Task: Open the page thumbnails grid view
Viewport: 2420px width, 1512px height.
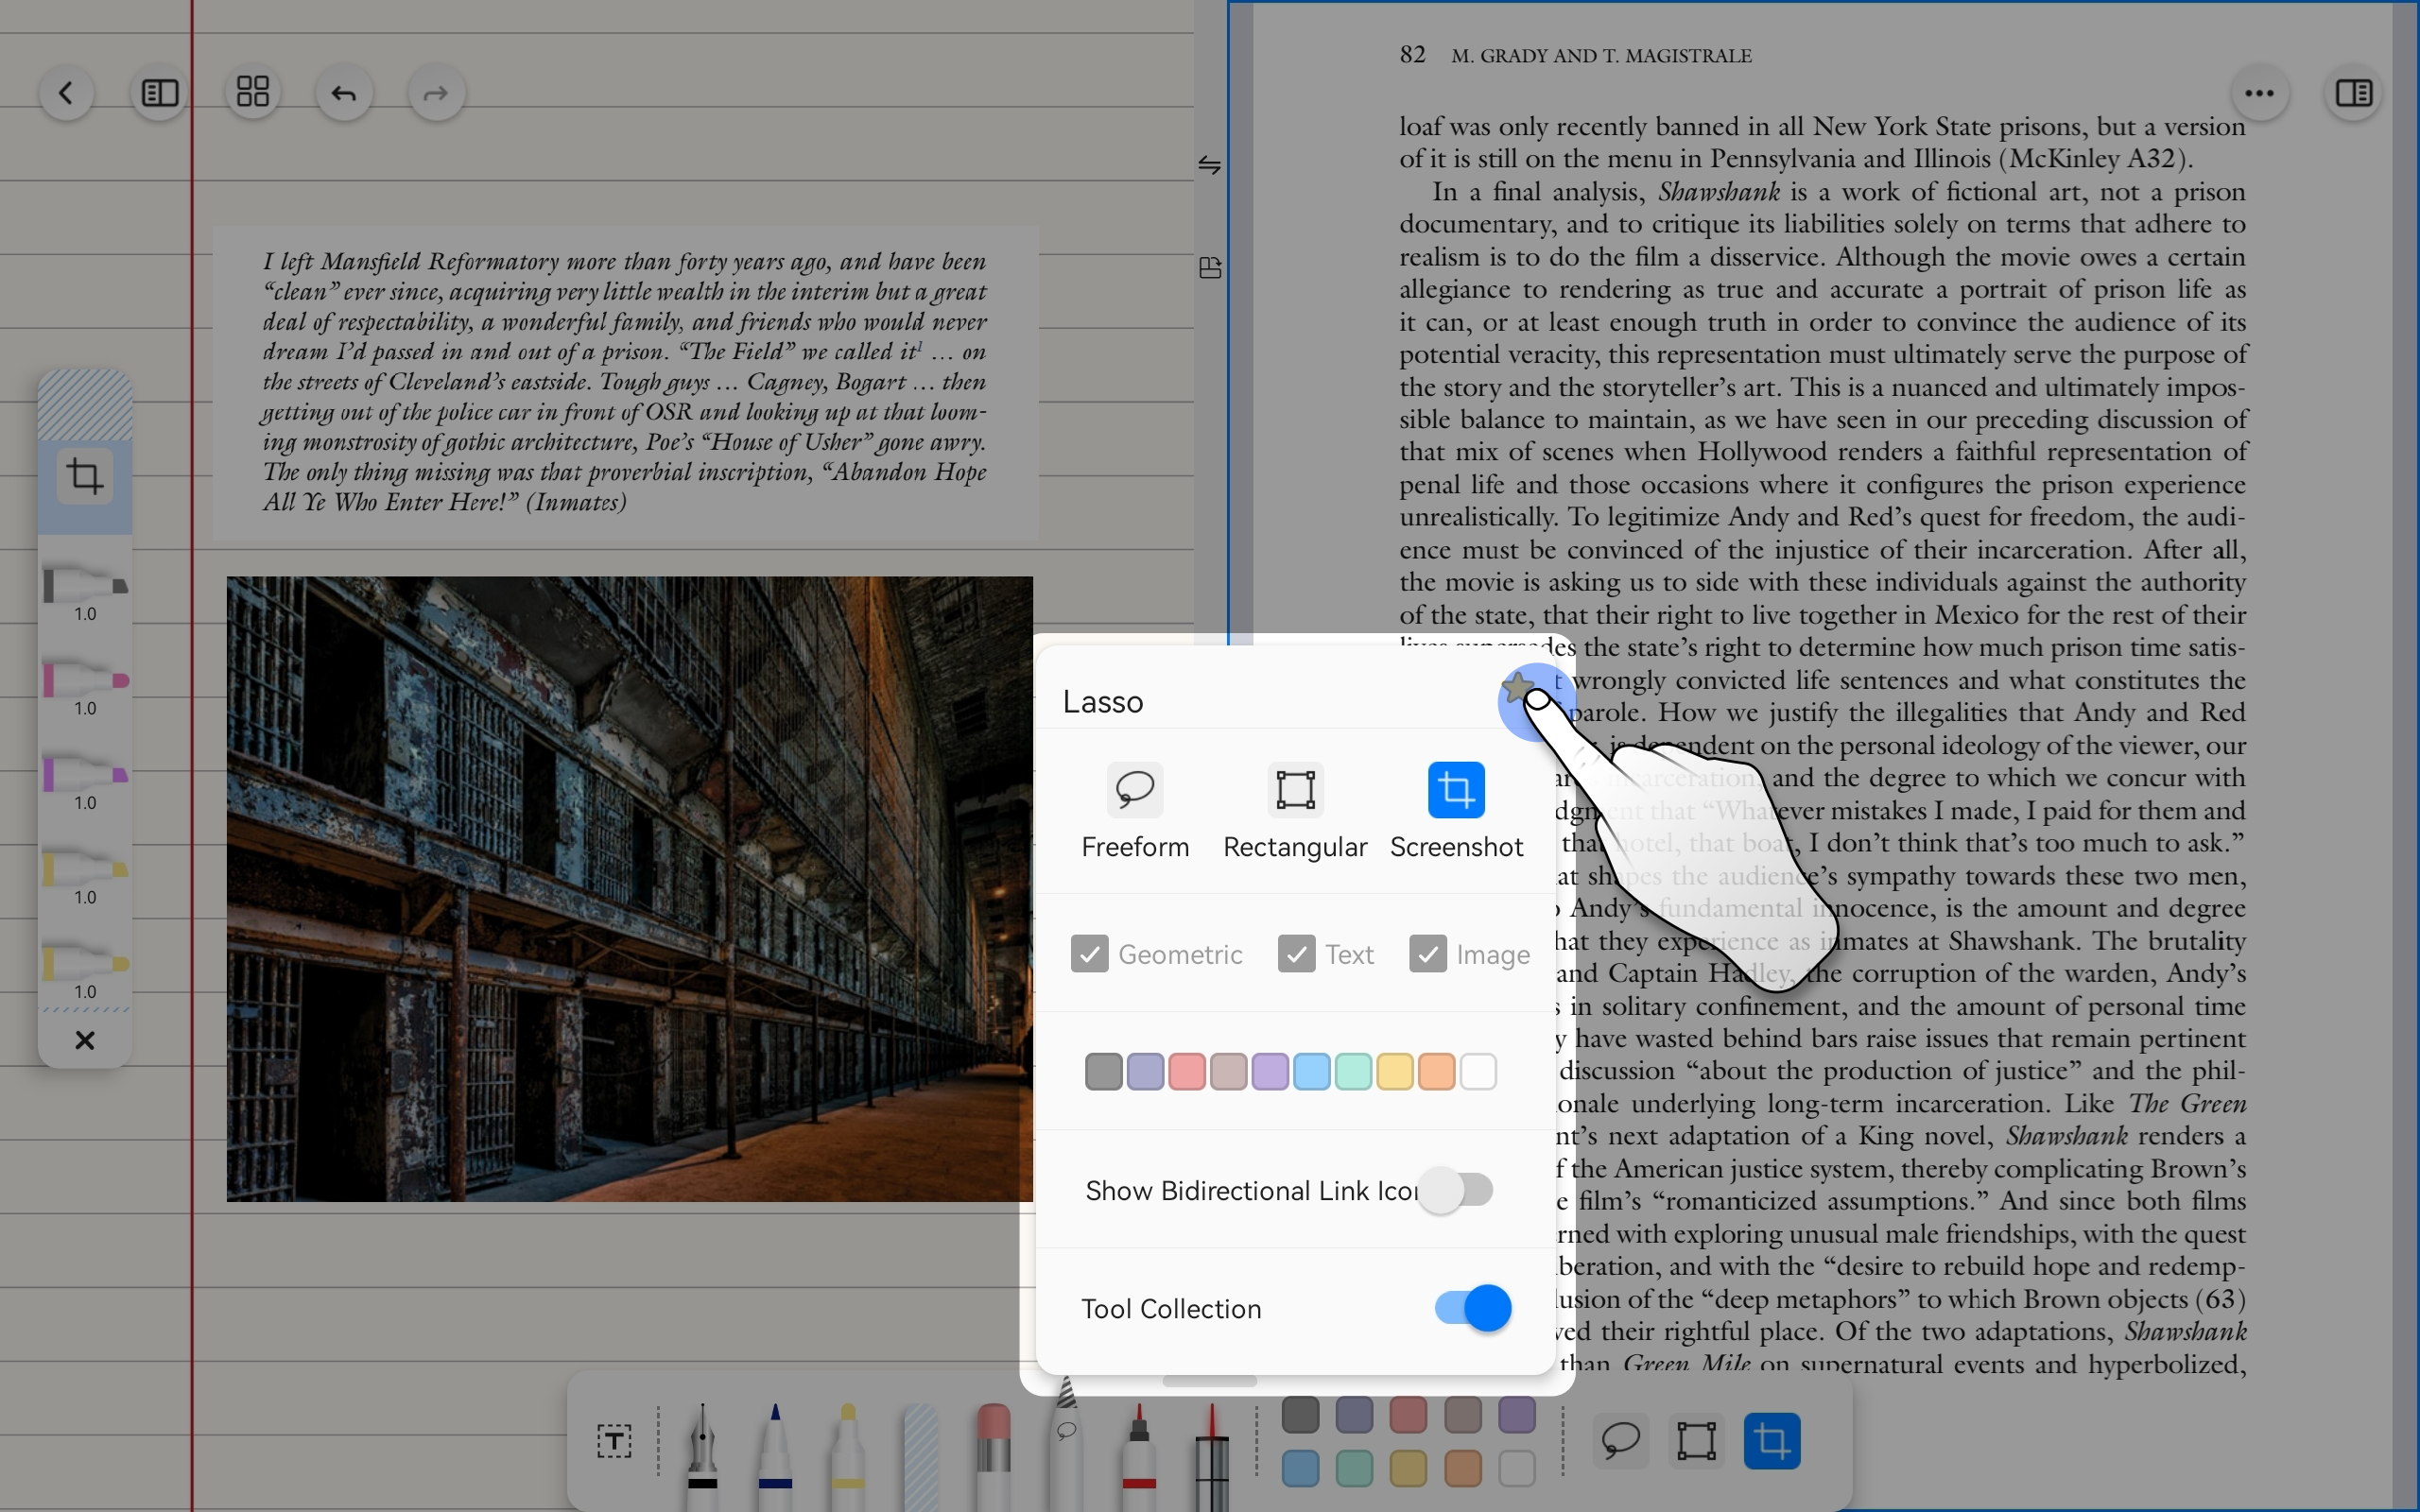Action: point(252,93)
